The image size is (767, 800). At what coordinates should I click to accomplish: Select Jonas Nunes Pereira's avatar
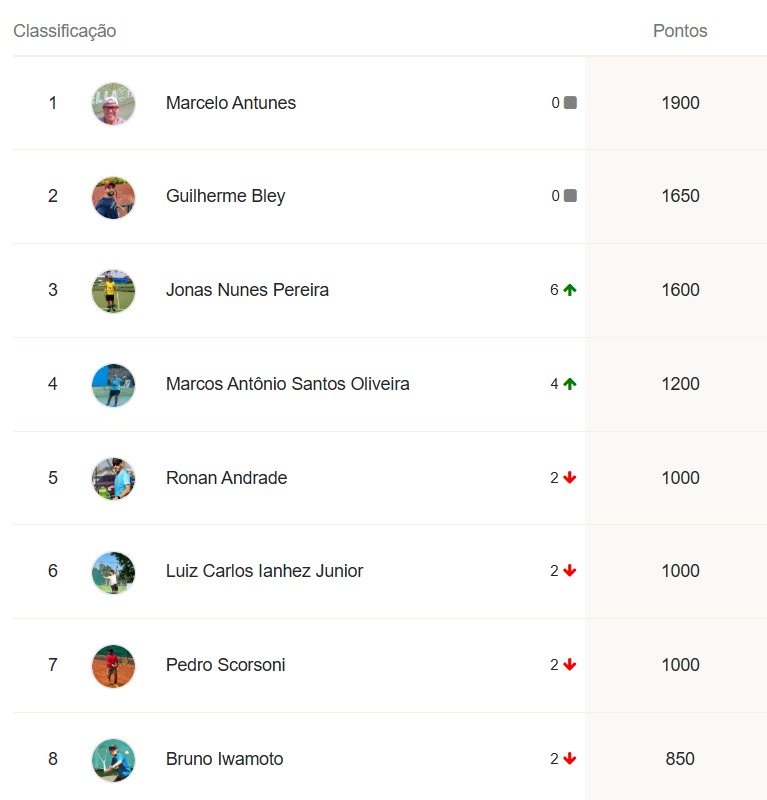113,291
